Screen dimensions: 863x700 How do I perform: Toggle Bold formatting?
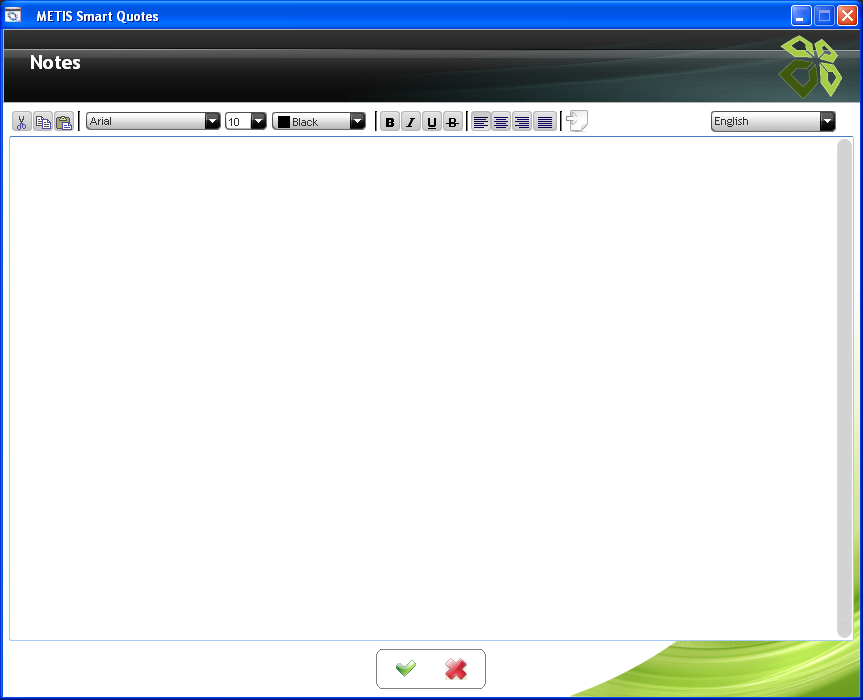[390, 122]
